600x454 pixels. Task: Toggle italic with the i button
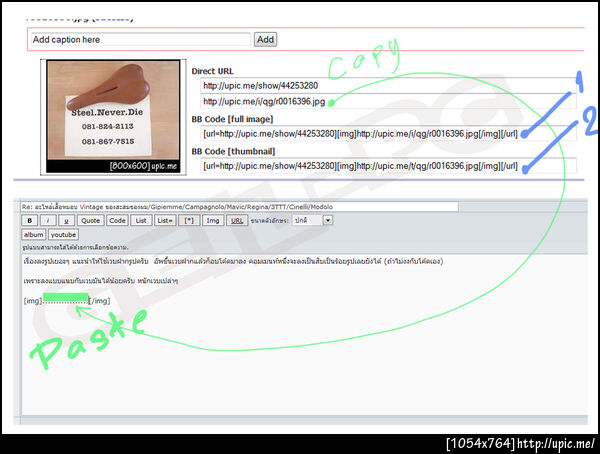click(x=48, y=220)
